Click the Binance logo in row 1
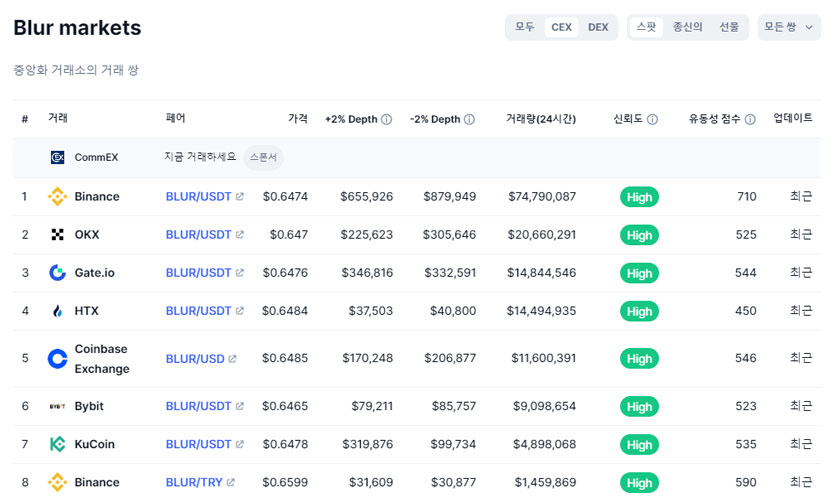Image resolution: width=840 pixels, height=500 pixels. pyautogui.click(x=57, y=197)
